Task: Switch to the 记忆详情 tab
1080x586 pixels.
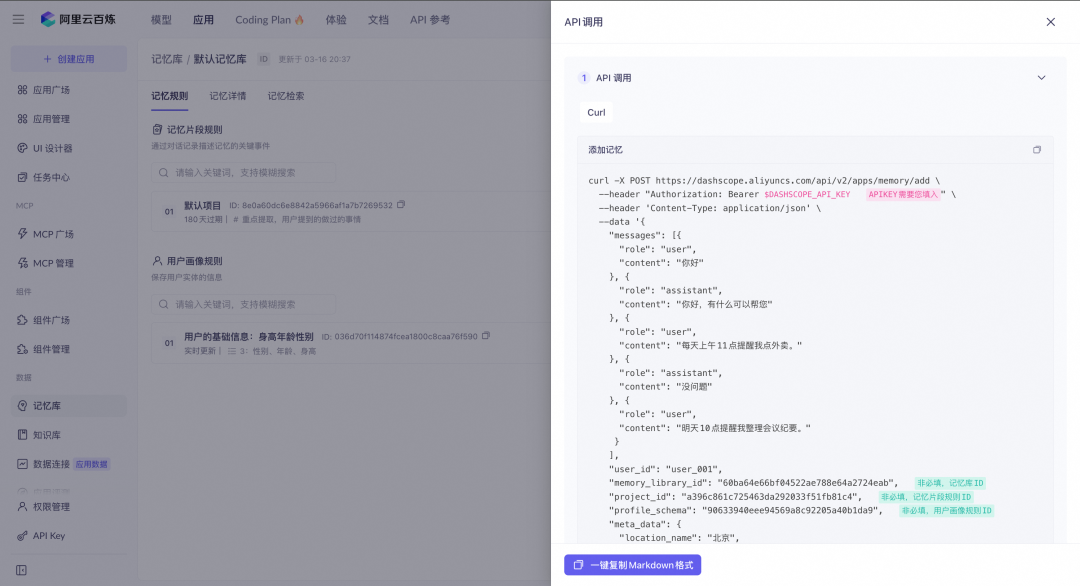Action: point(227,96)
